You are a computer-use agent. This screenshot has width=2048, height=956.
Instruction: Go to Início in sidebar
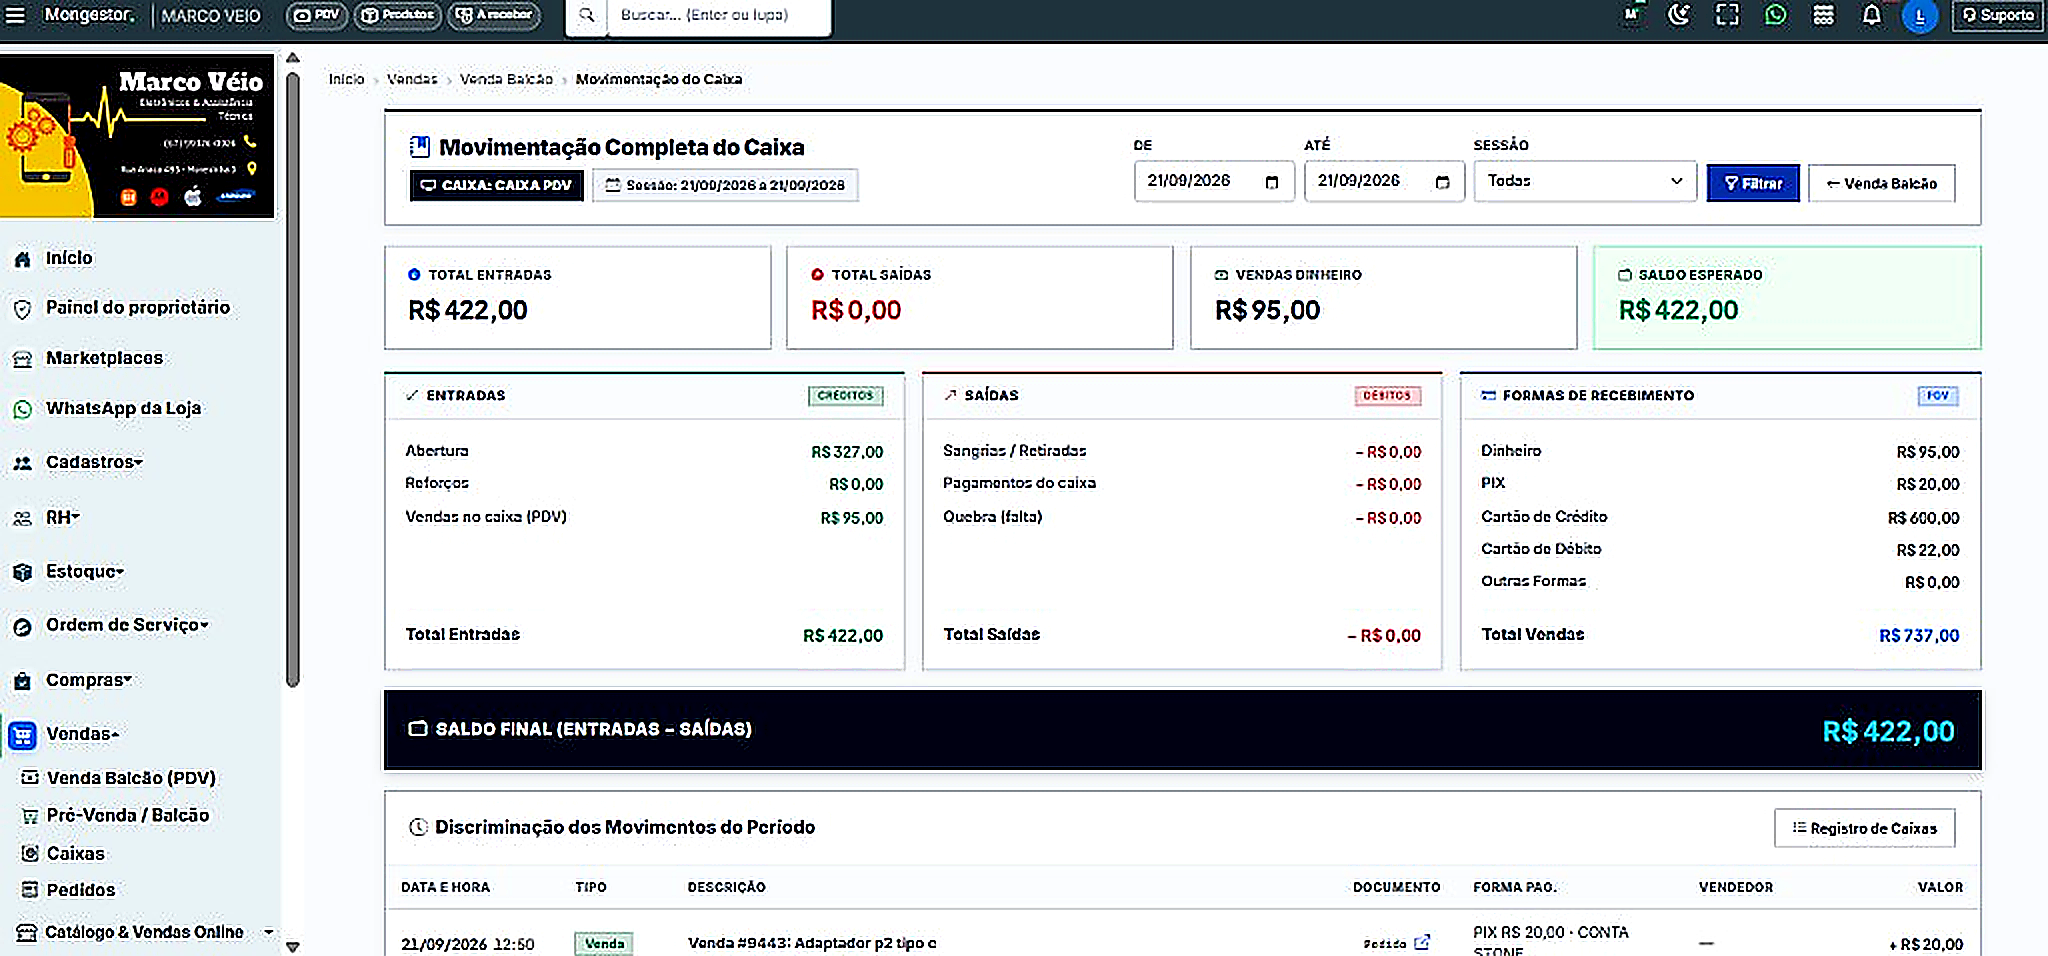[69, 258]
